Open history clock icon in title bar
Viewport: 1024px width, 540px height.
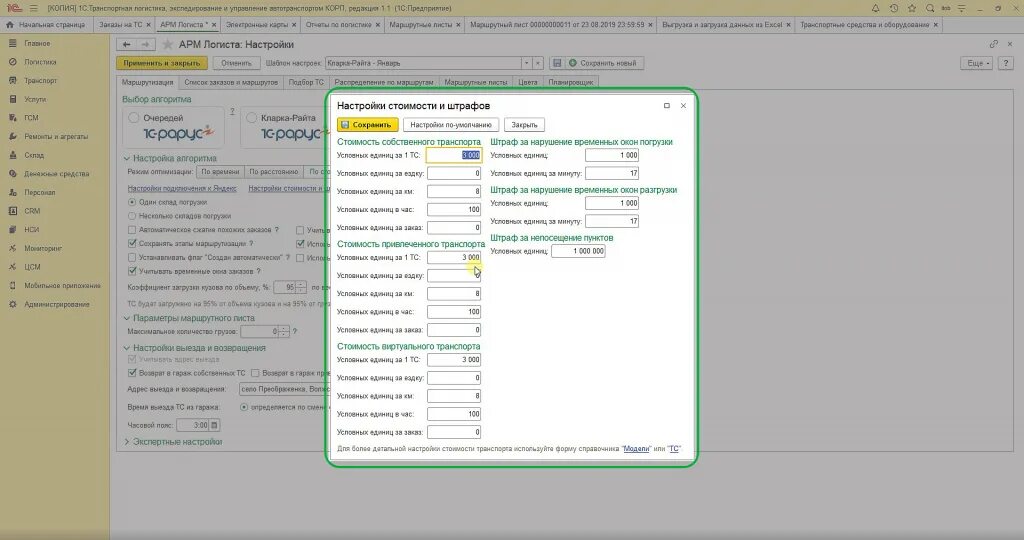click(x=893, y=8)
